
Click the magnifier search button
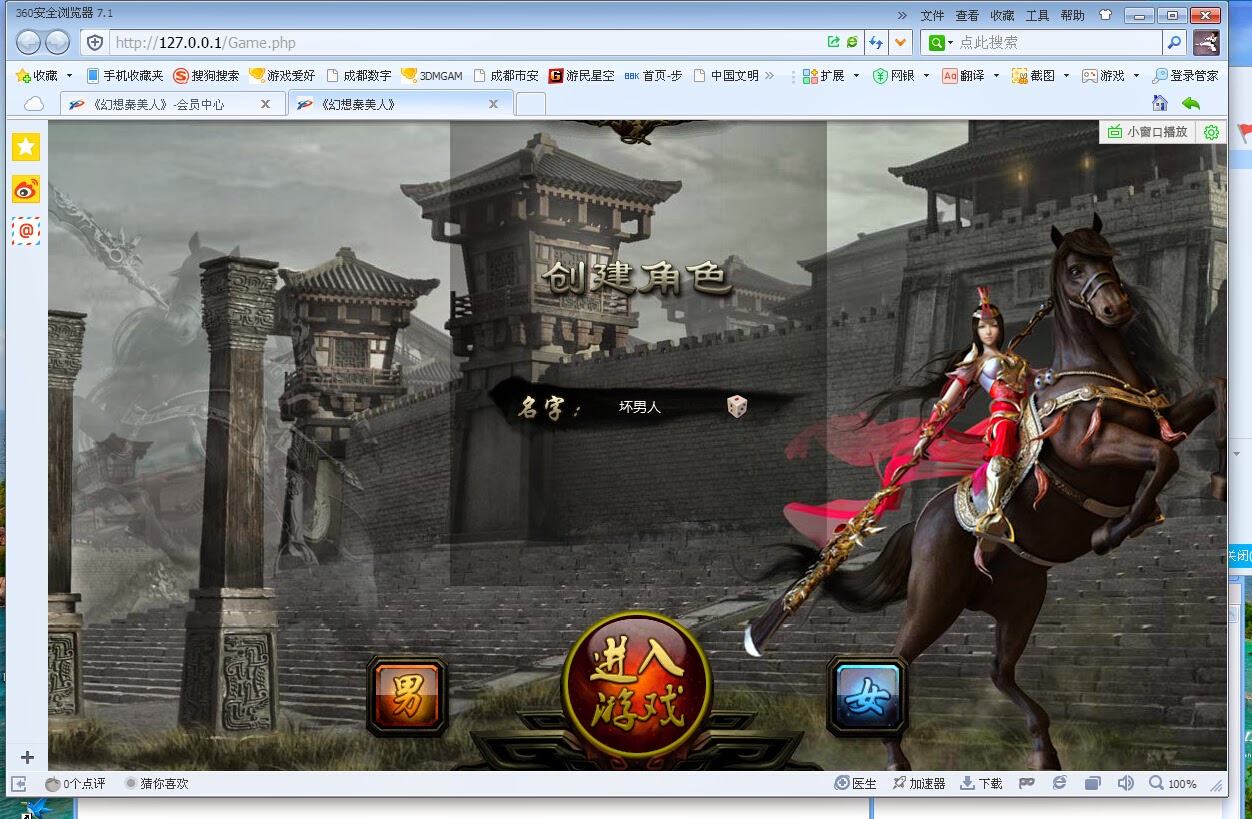1174,42
